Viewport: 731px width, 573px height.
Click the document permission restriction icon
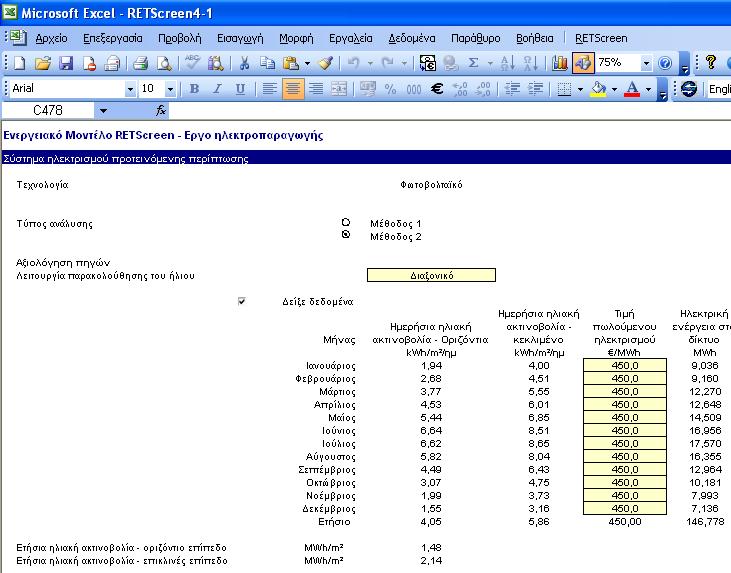89,63
